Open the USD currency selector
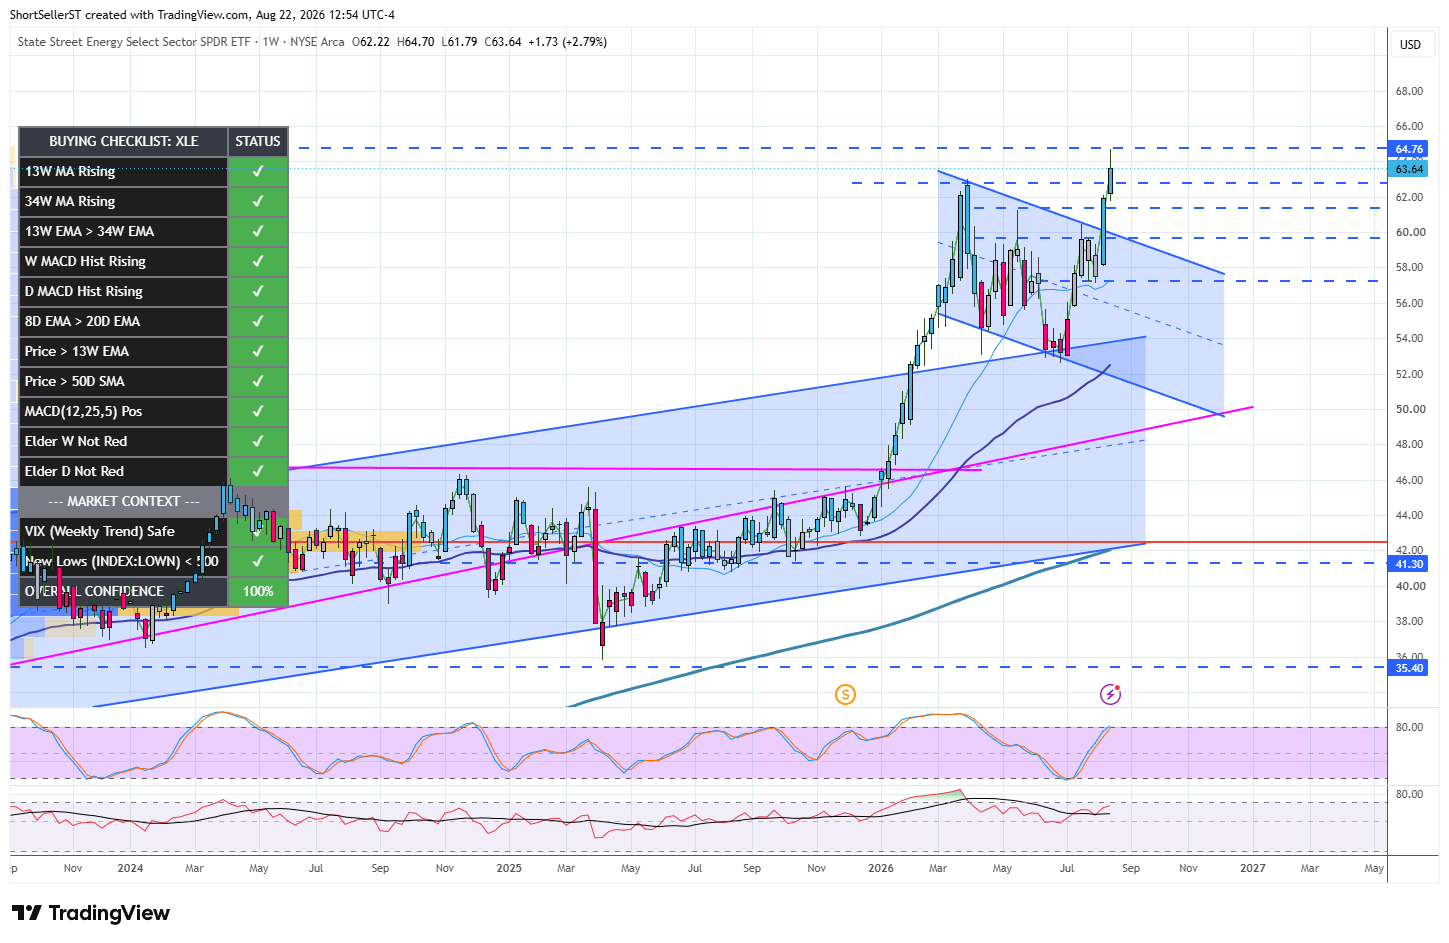This screenshot has width=1449, height=943. tap(1410, 45)
